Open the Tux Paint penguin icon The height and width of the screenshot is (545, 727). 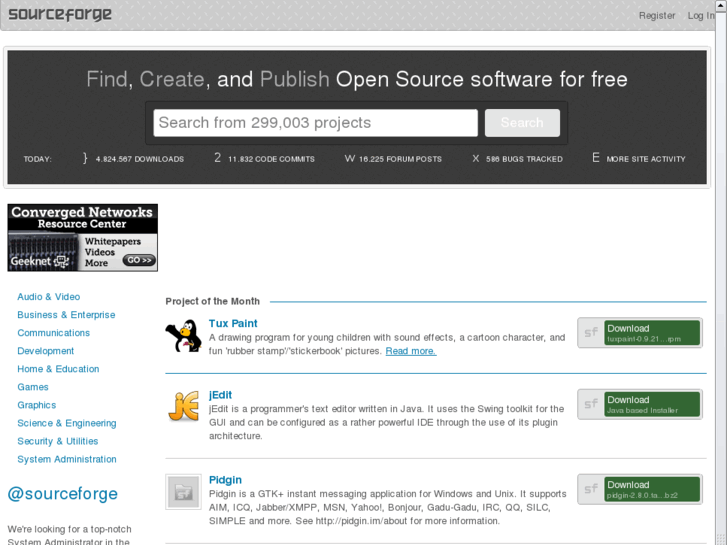pyautogui.click(x=184, y=336)
